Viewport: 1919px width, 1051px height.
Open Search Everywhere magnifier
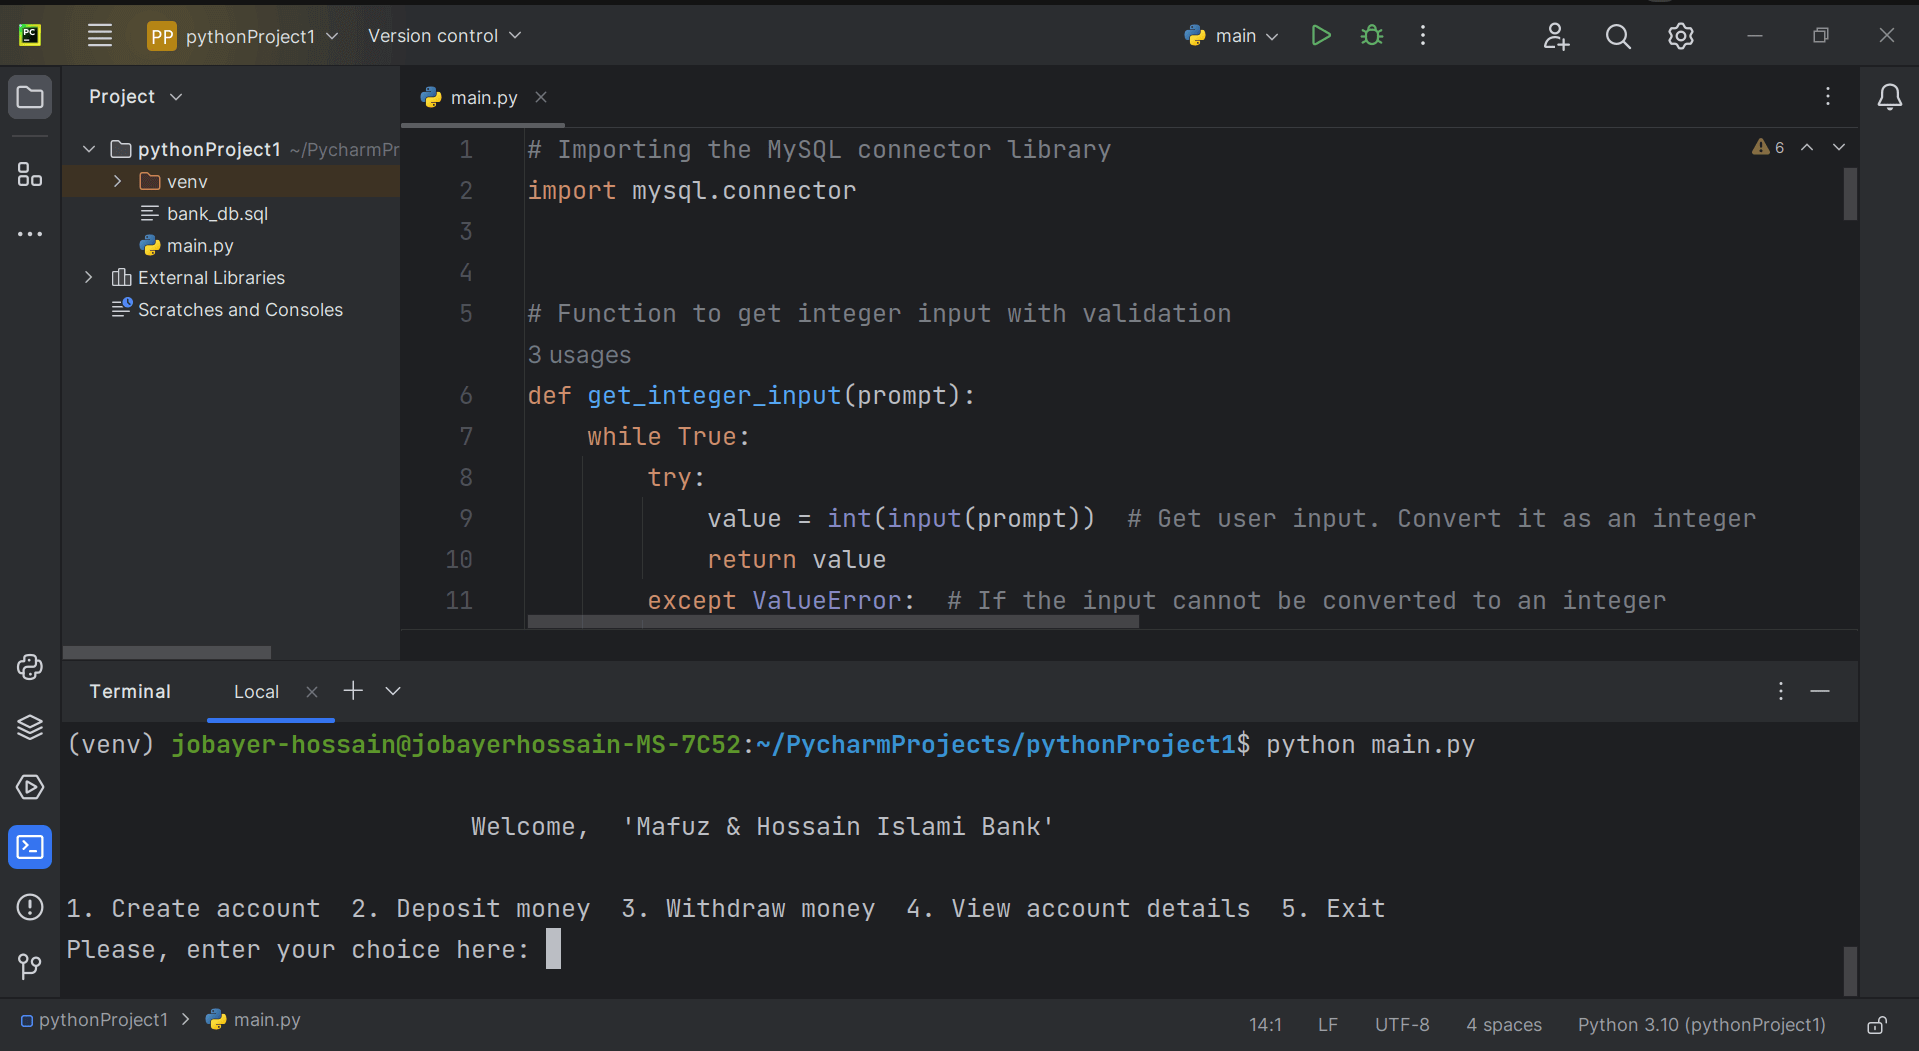(1618, 36)
